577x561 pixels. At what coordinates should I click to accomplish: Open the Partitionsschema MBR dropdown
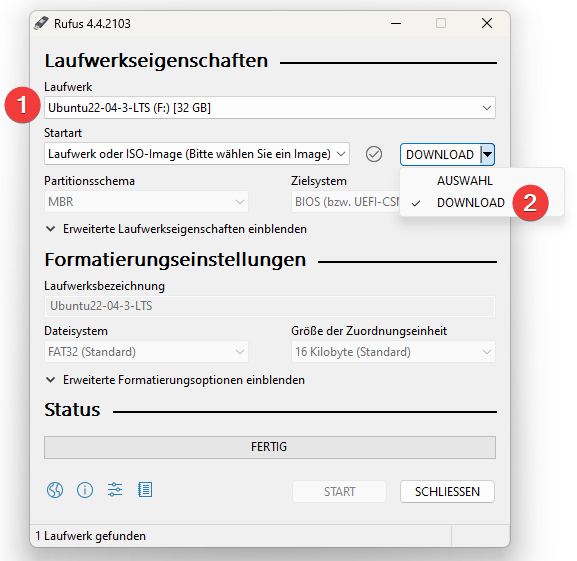(x=146, y=202)
